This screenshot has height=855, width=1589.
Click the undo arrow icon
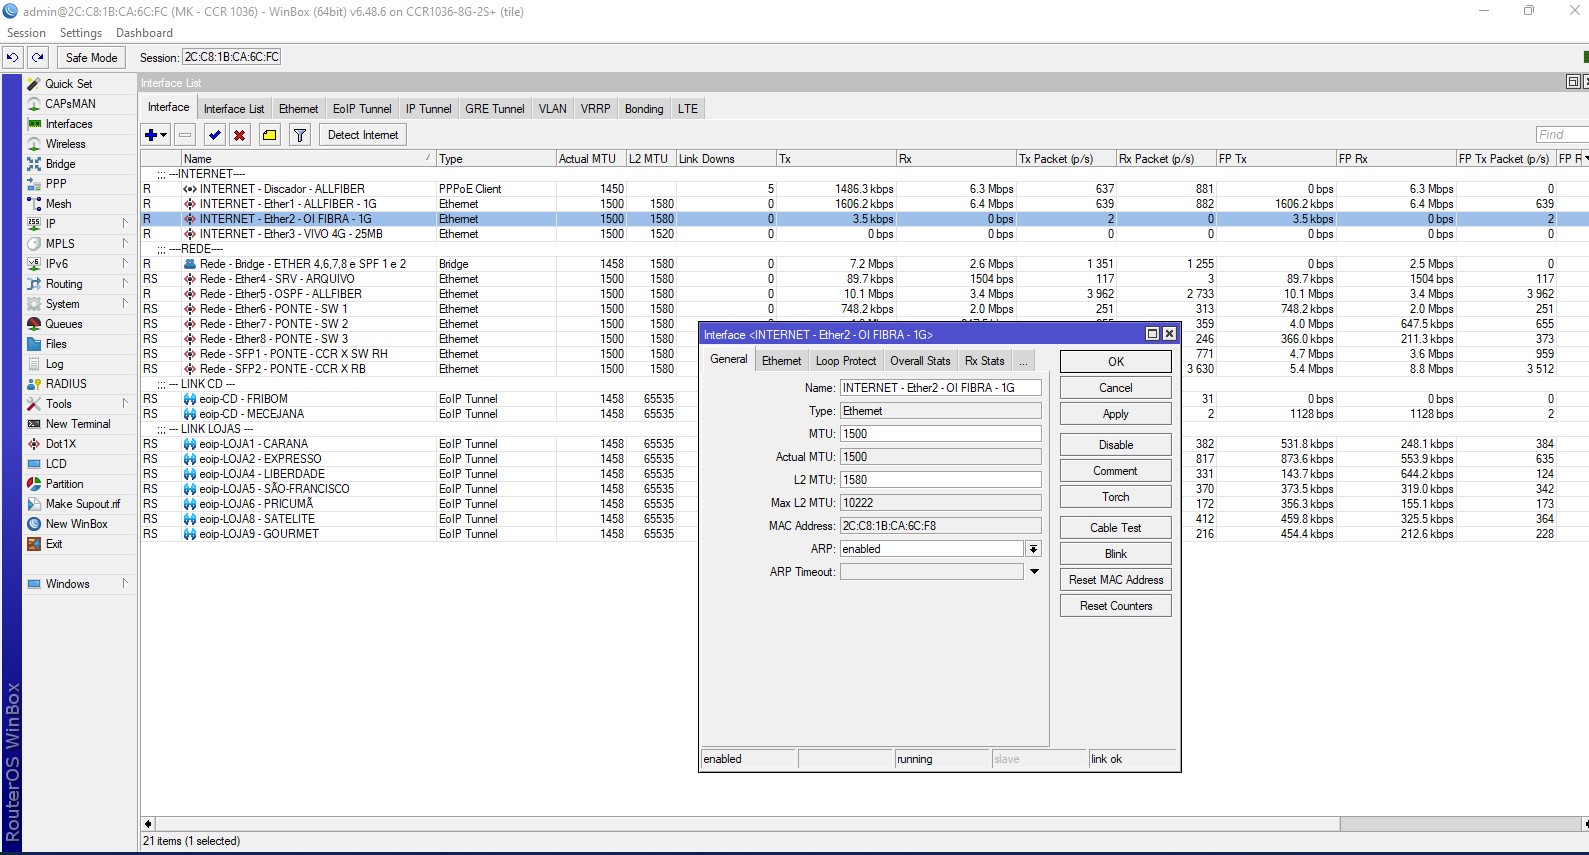13,58
